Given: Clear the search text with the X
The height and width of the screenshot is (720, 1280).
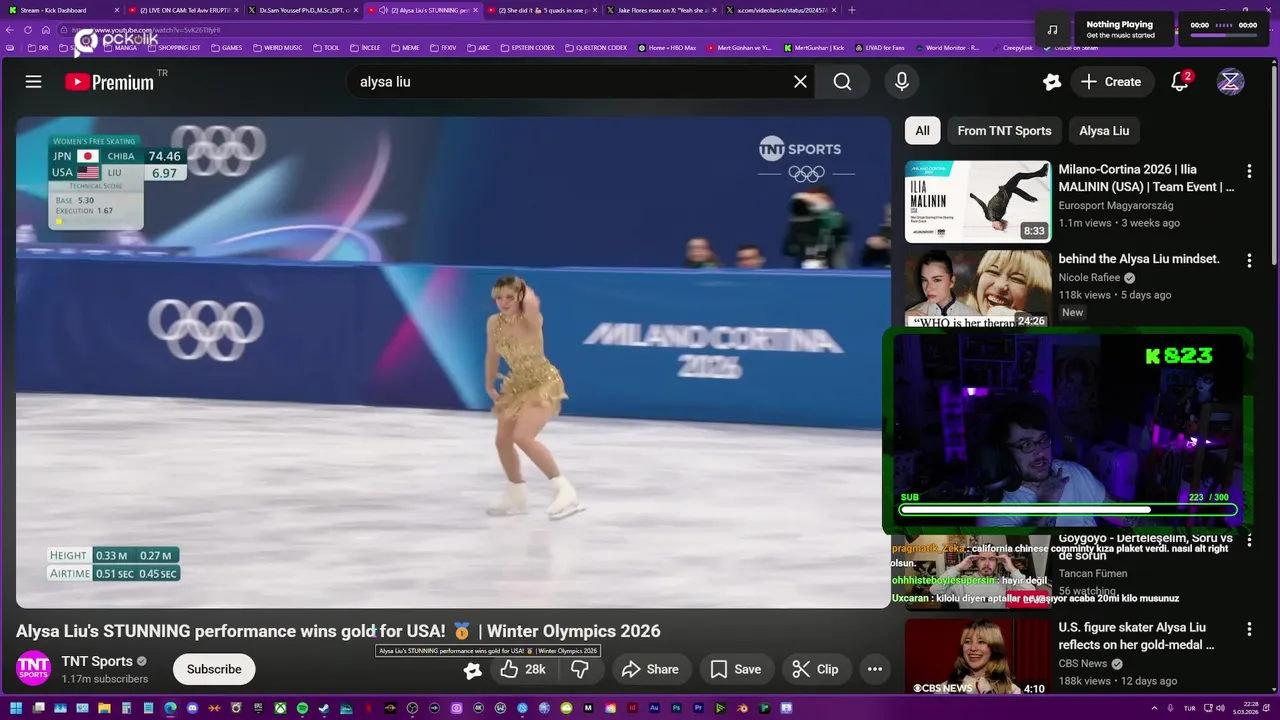Looking at the screenshot, I should coord(800,82).
